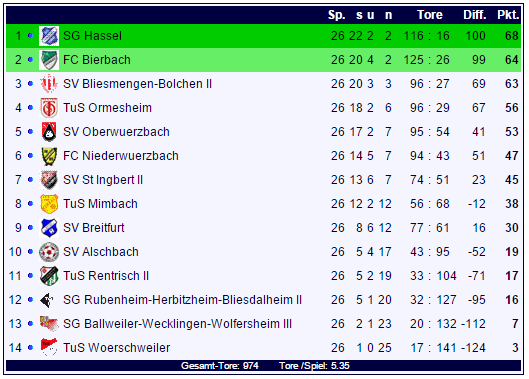529x379 pixels.
Task: Click the Pkt. column header
Action: tap(508, 15)
